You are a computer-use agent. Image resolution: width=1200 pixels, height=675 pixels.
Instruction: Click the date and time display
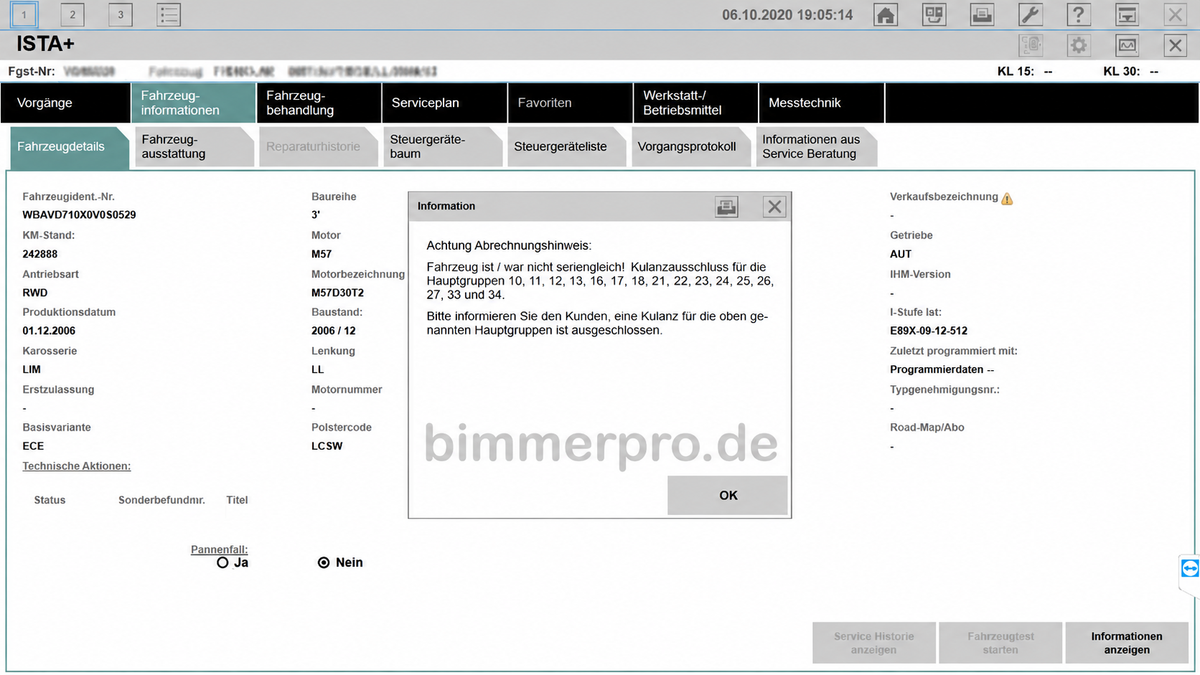pyautogui.click(x=788, y=15)
